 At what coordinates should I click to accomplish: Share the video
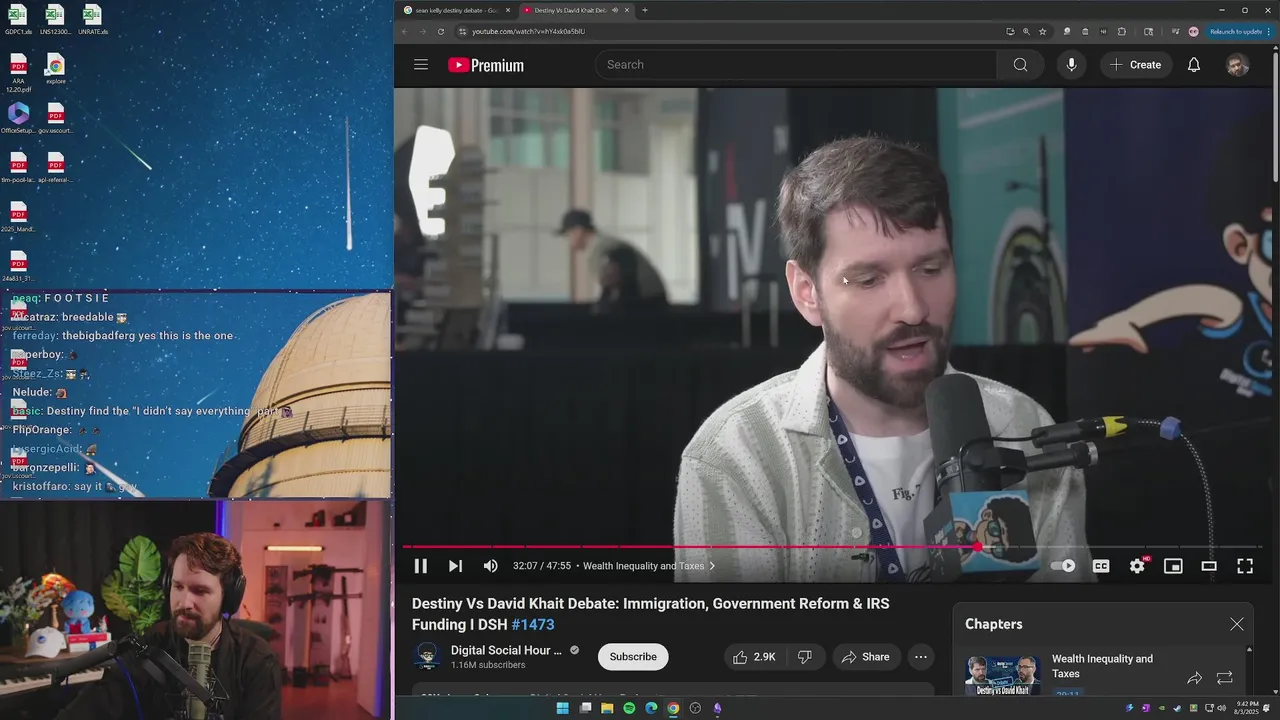click(866, 657)
